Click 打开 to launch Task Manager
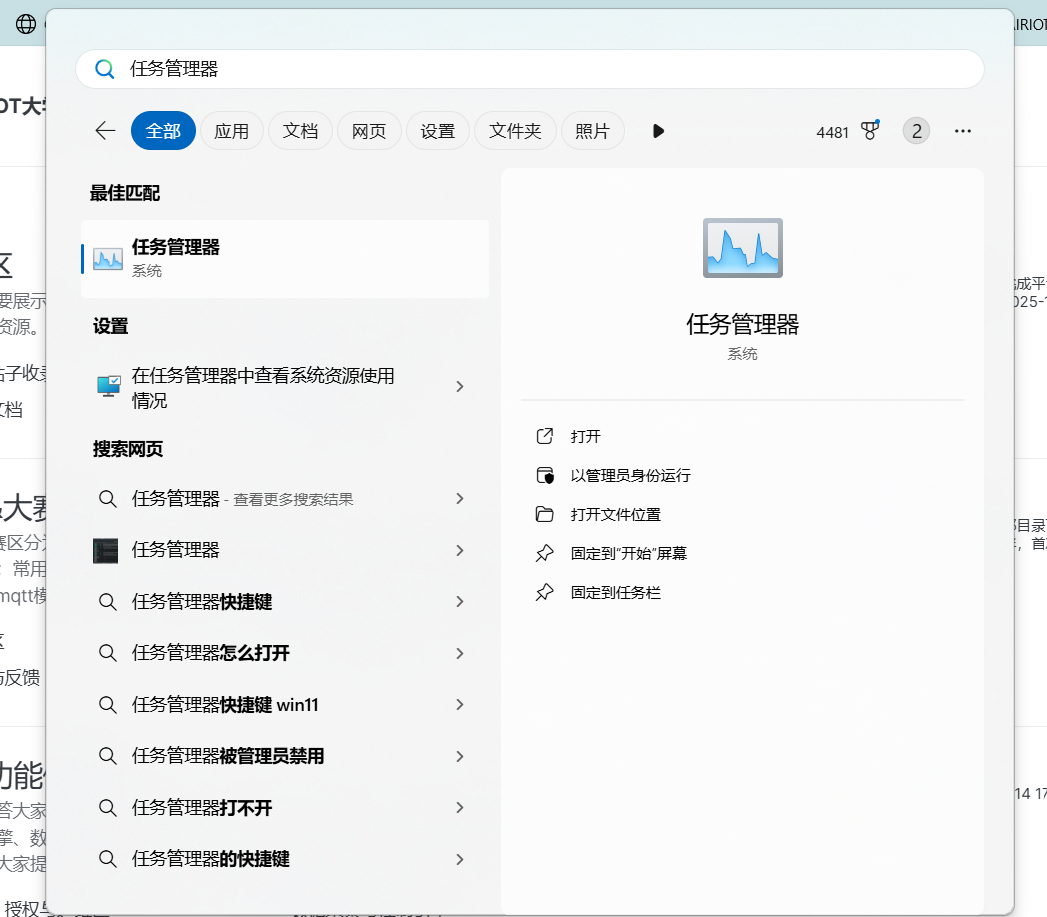 (585, 437)
